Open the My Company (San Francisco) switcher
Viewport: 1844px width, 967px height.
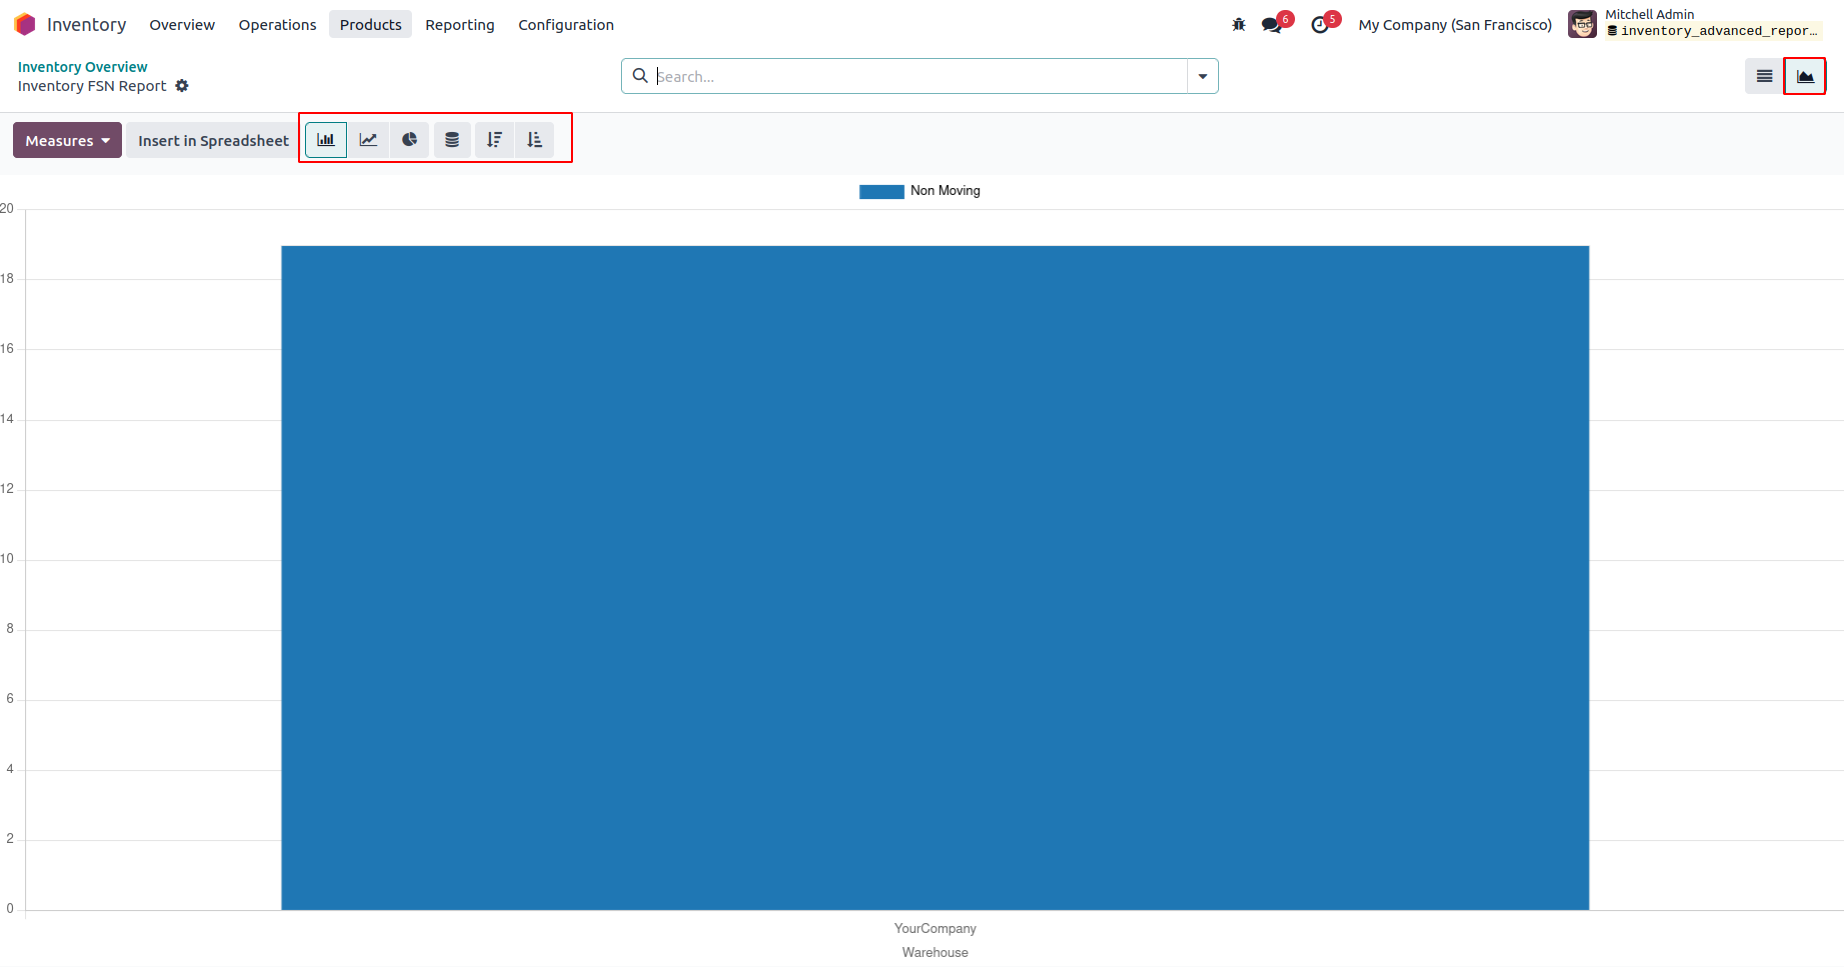(x=1455, y=24)
